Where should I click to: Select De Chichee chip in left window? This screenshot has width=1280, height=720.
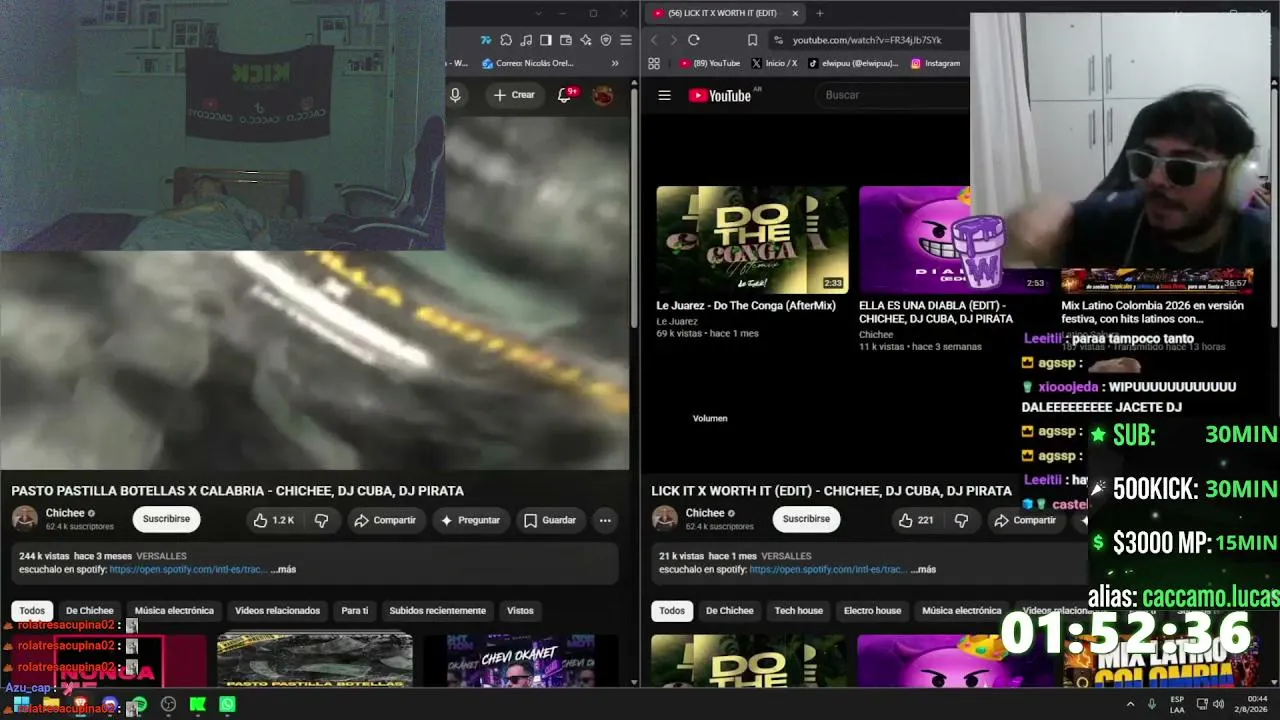click(x=90, y=611)
